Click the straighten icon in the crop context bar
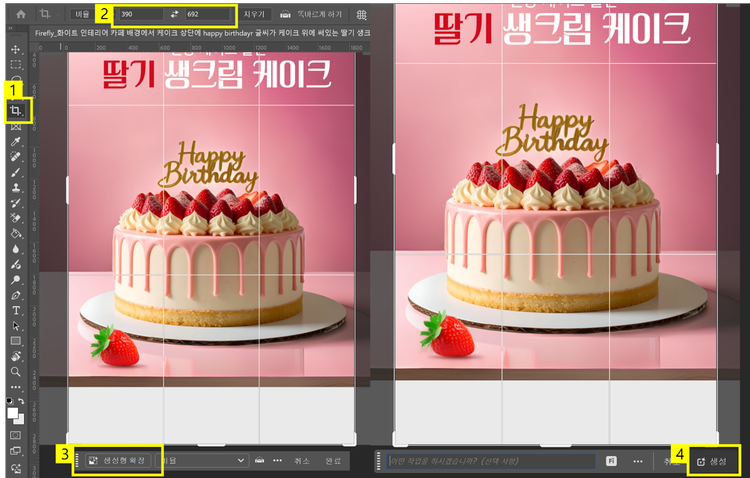The width and height of the screenshot is (750, 478). pyautogui.click(x=259, y=460)
